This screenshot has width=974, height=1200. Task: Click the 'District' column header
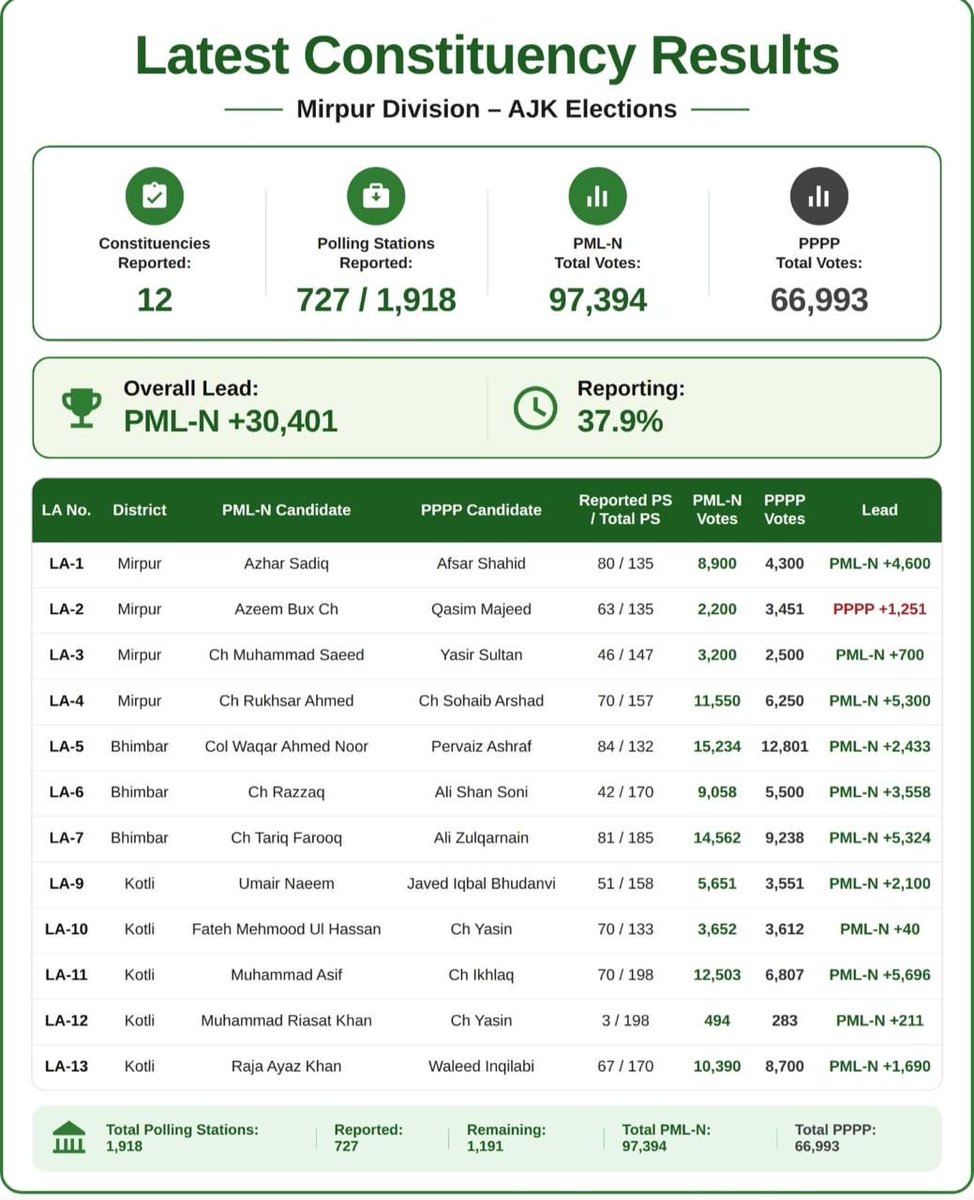click(139, 510)
